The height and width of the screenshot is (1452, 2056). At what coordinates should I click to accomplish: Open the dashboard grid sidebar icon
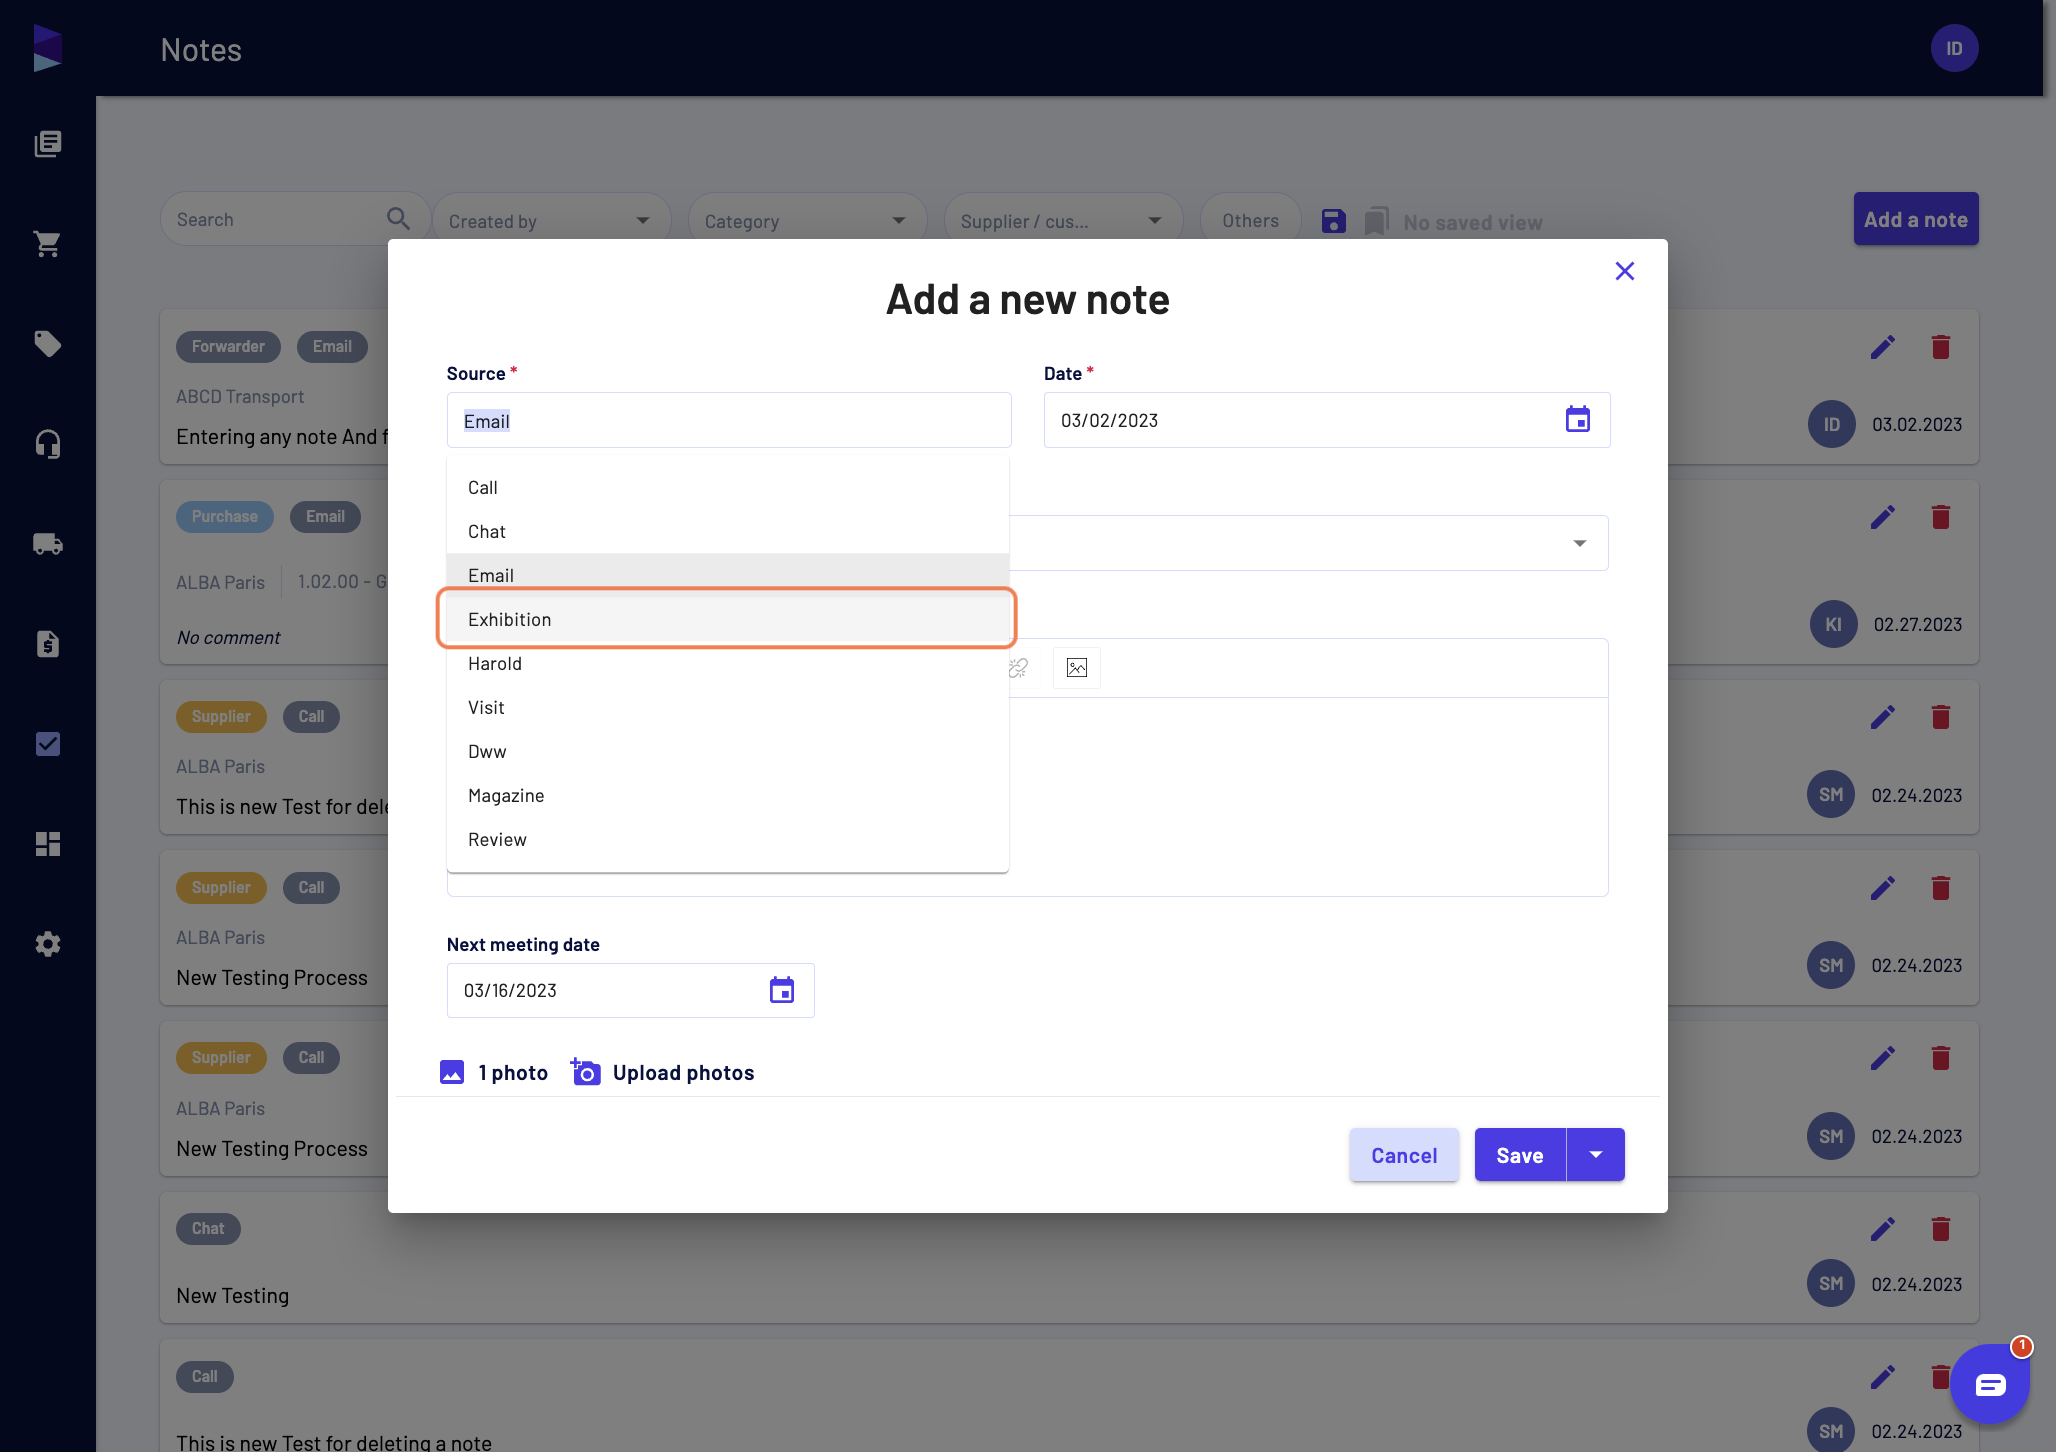[47, 844]
